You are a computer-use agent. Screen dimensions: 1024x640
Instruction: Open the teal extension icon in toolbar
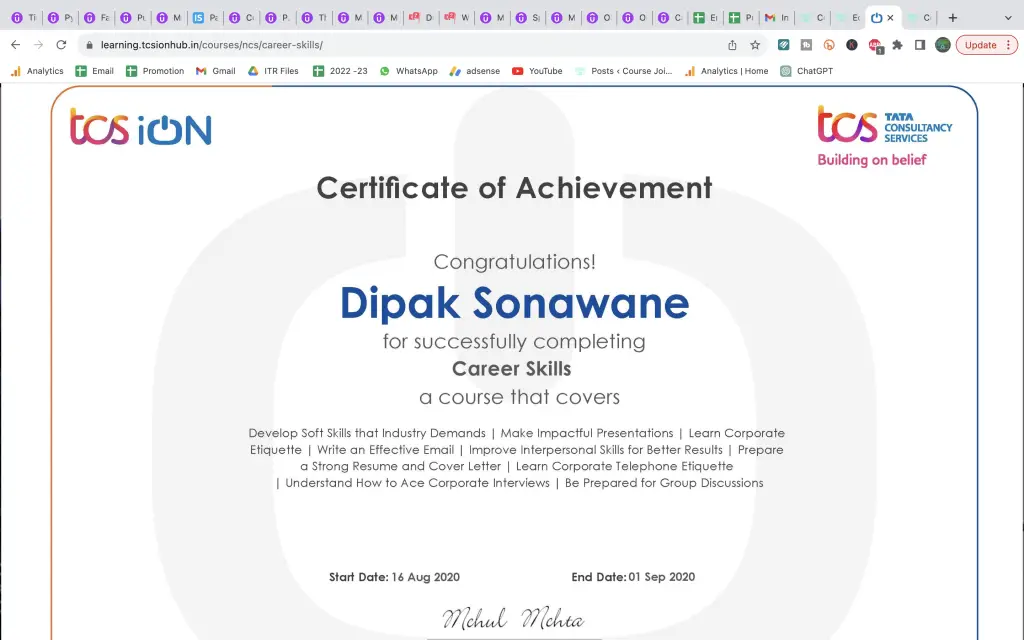pos(784,45)
